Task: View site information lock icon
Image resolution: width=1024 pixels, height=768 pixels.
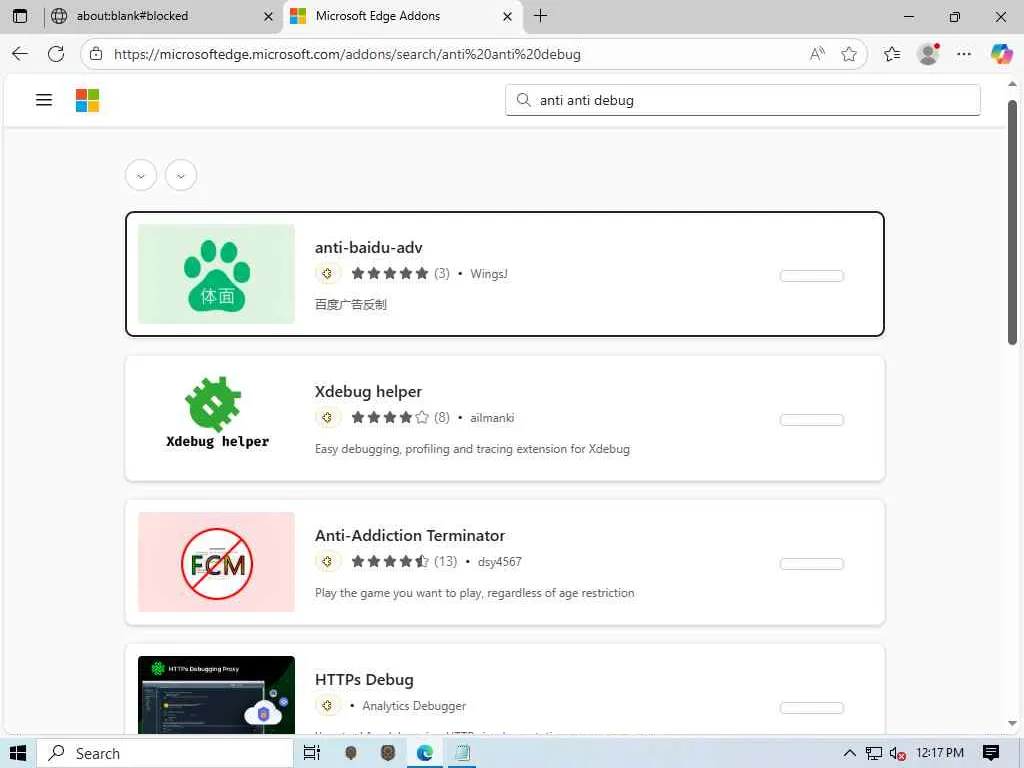Action: 96,54
